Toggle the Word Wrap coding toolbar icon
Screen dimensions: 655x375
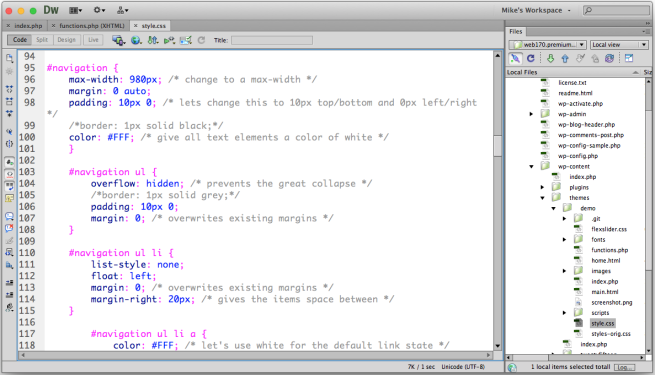9,186
